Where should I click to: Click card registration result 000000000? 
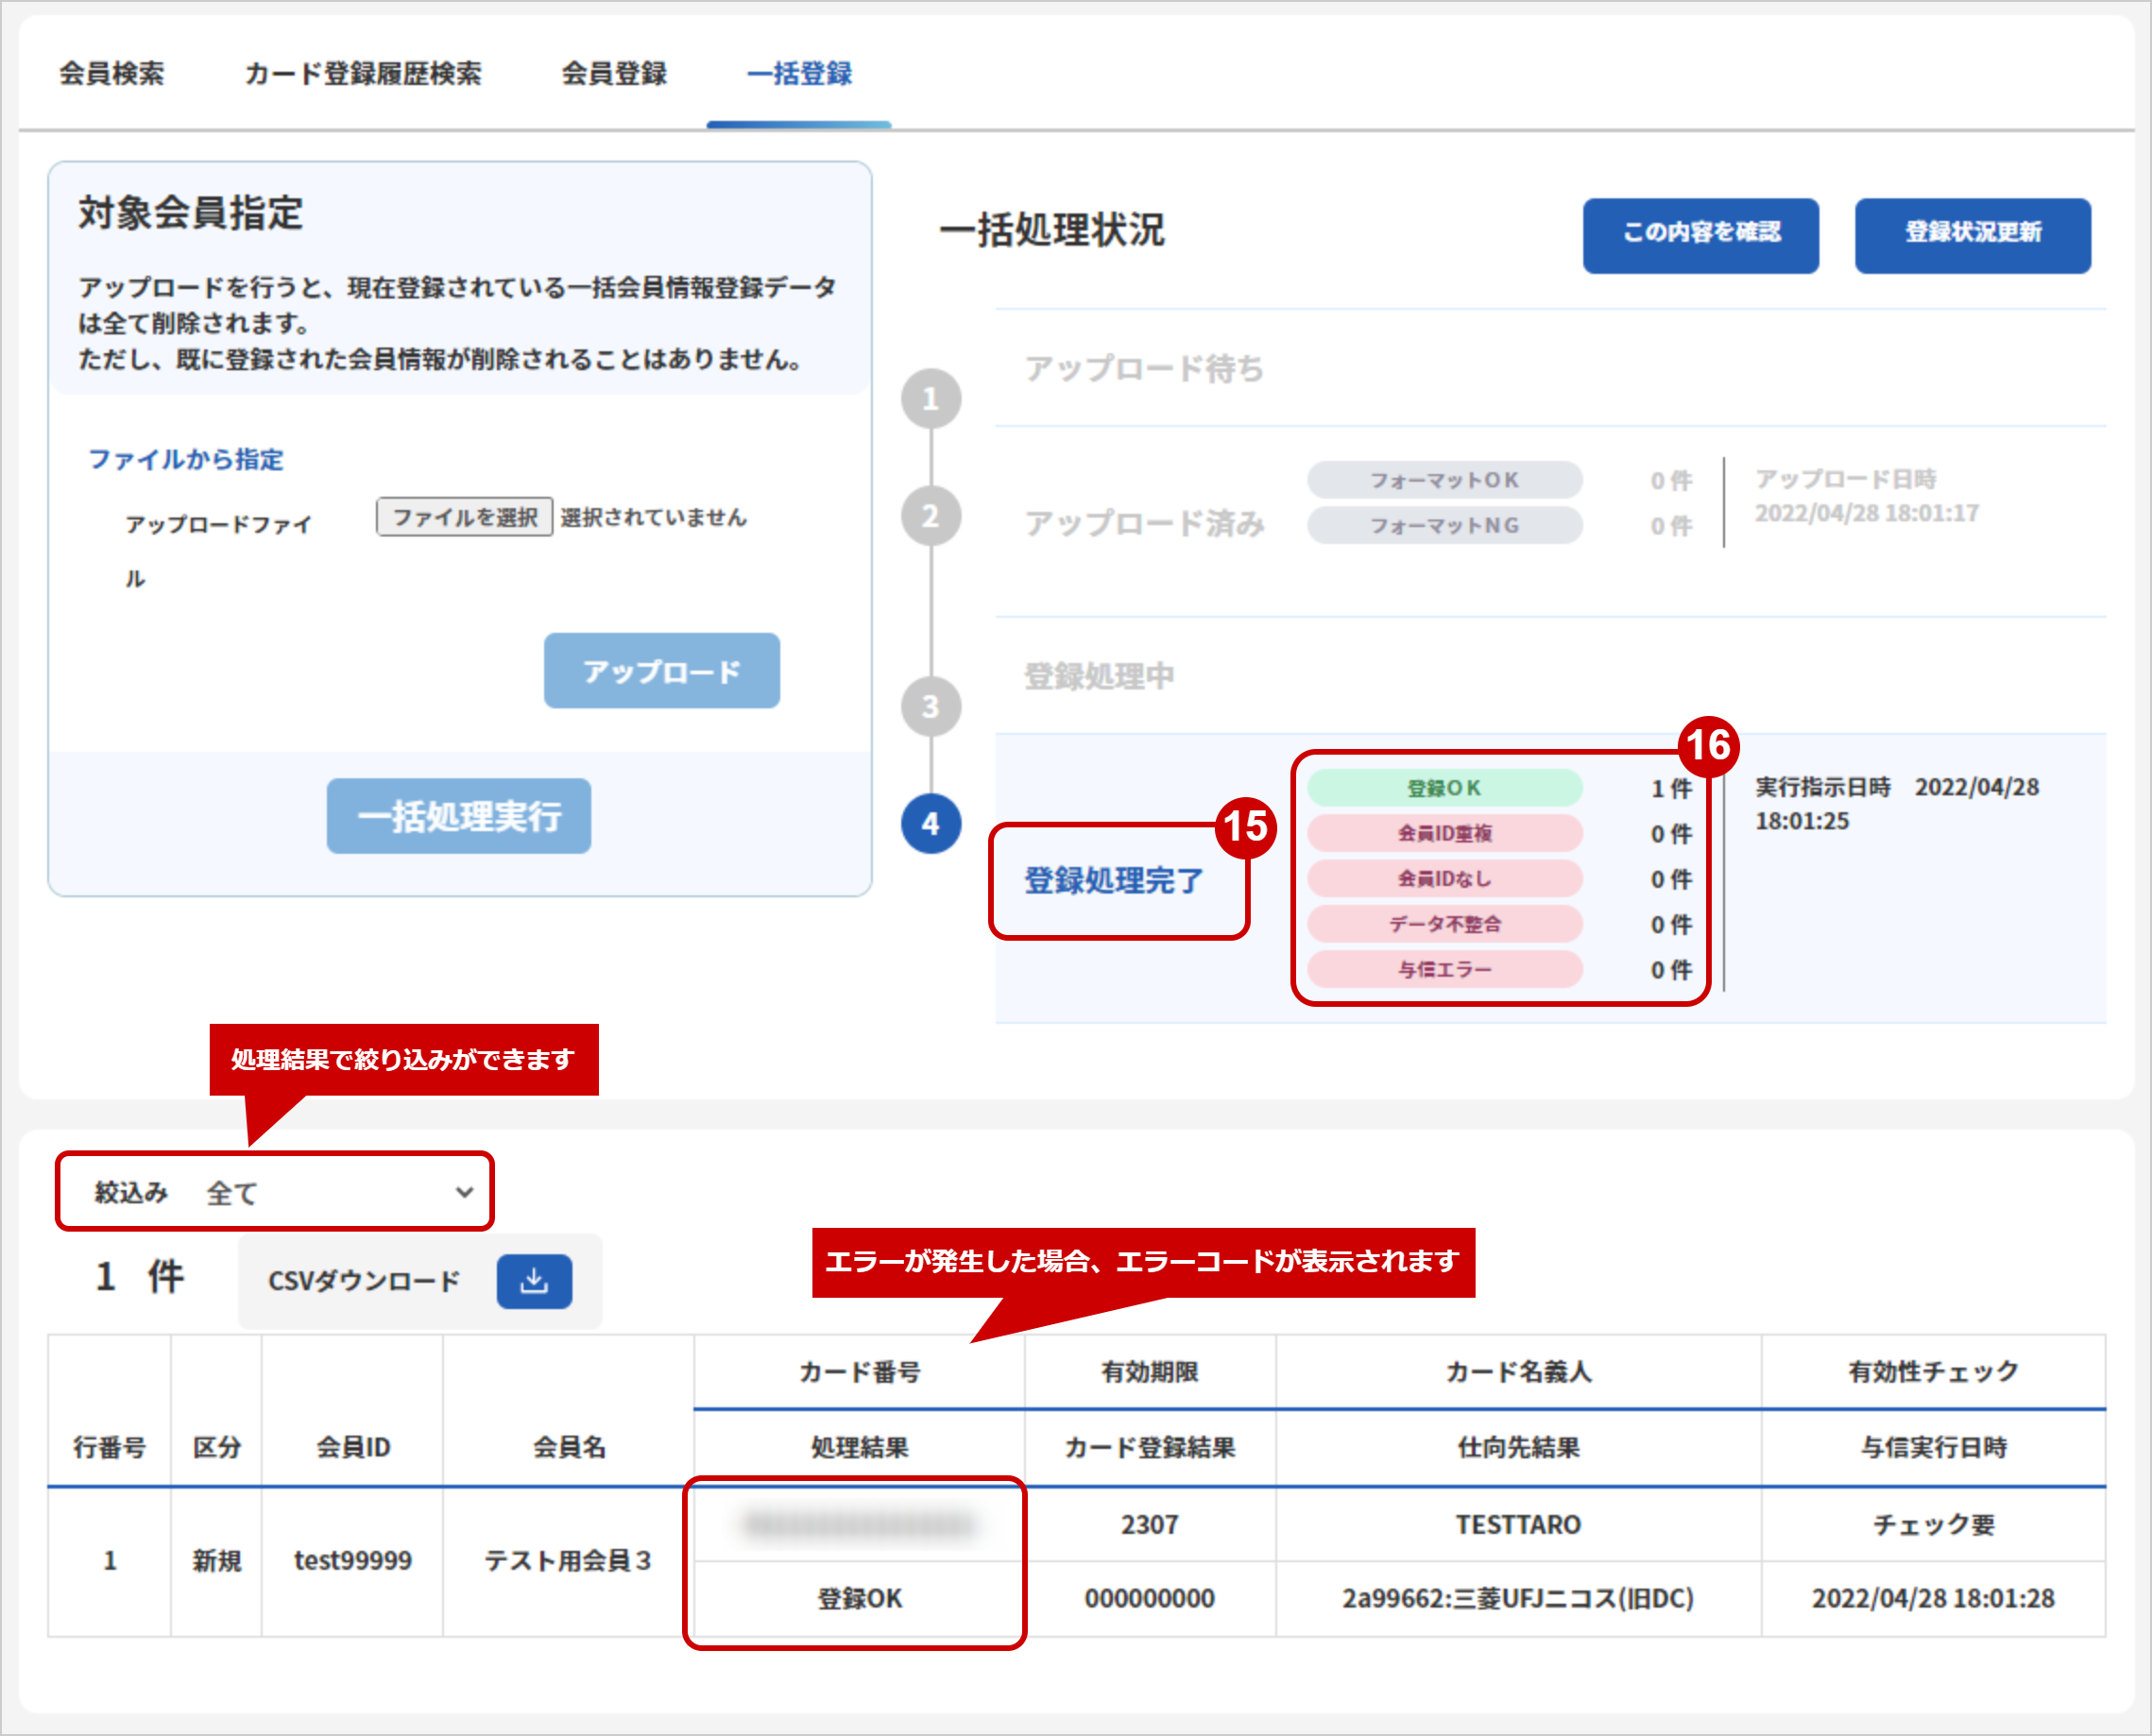coord(1150,1599)
